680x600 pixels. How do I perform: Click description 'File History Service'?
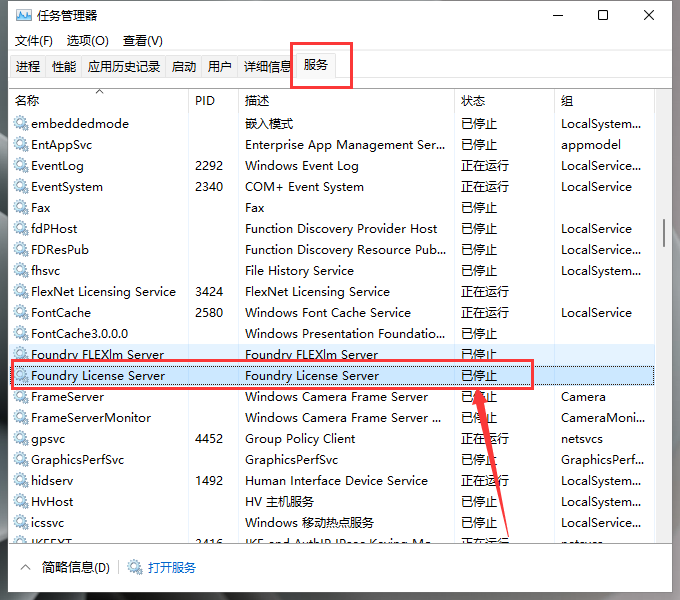pyautogui.click(x=299, y=271)
